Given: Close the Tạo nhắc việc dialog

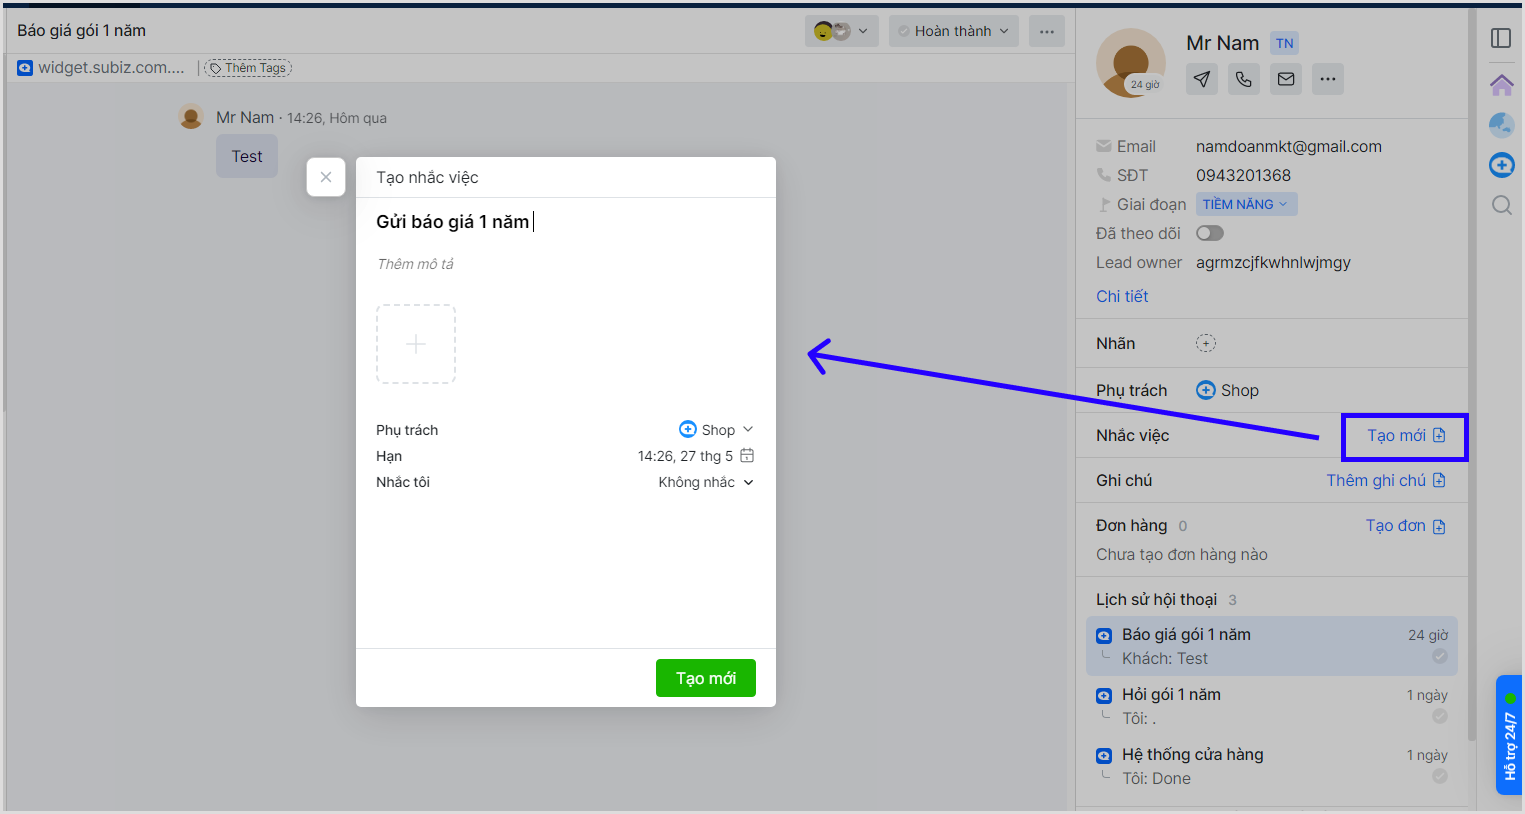Looking at the screenshot, I should (x=326, y=177).
